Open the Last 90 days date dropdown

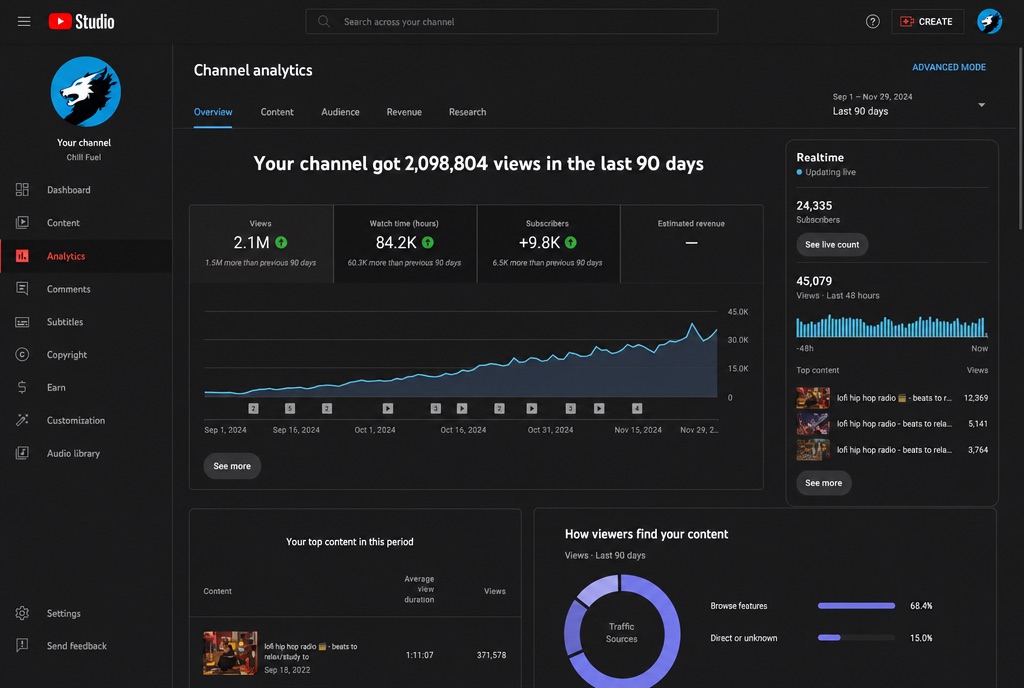[908, 104]
